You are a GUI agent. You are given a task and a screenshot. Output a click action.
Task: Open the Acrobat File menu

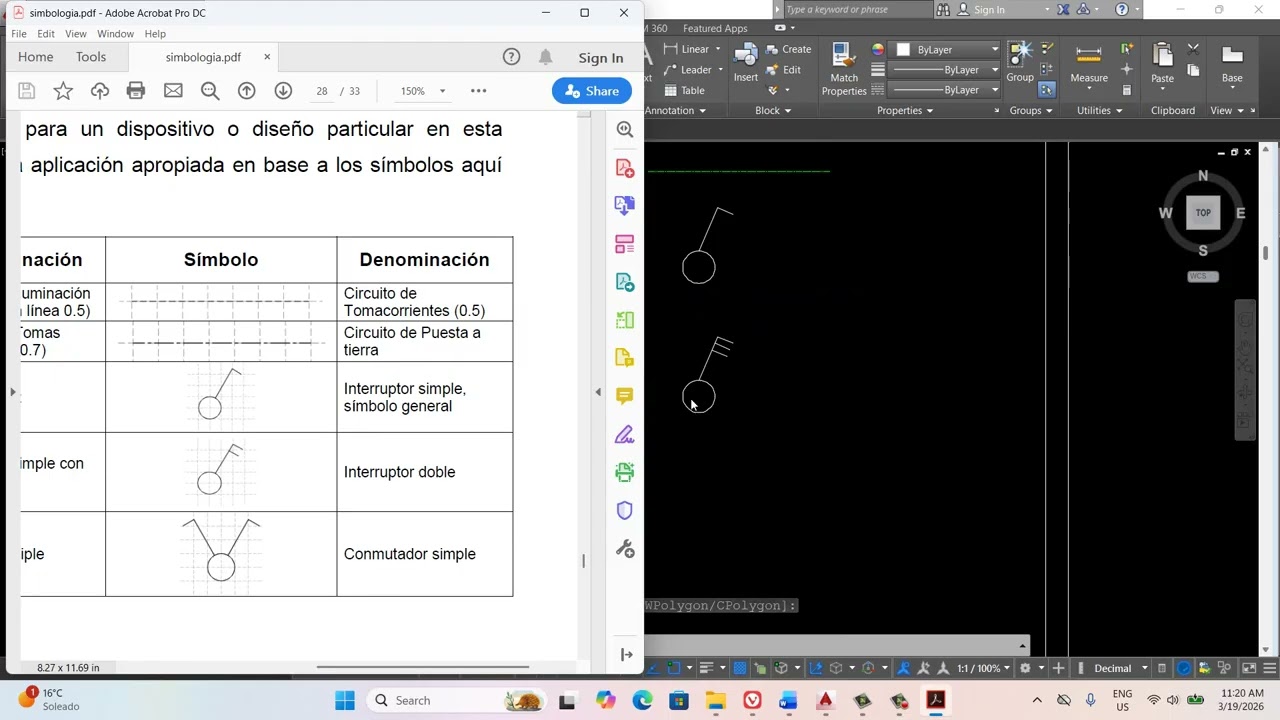[19, 34]
